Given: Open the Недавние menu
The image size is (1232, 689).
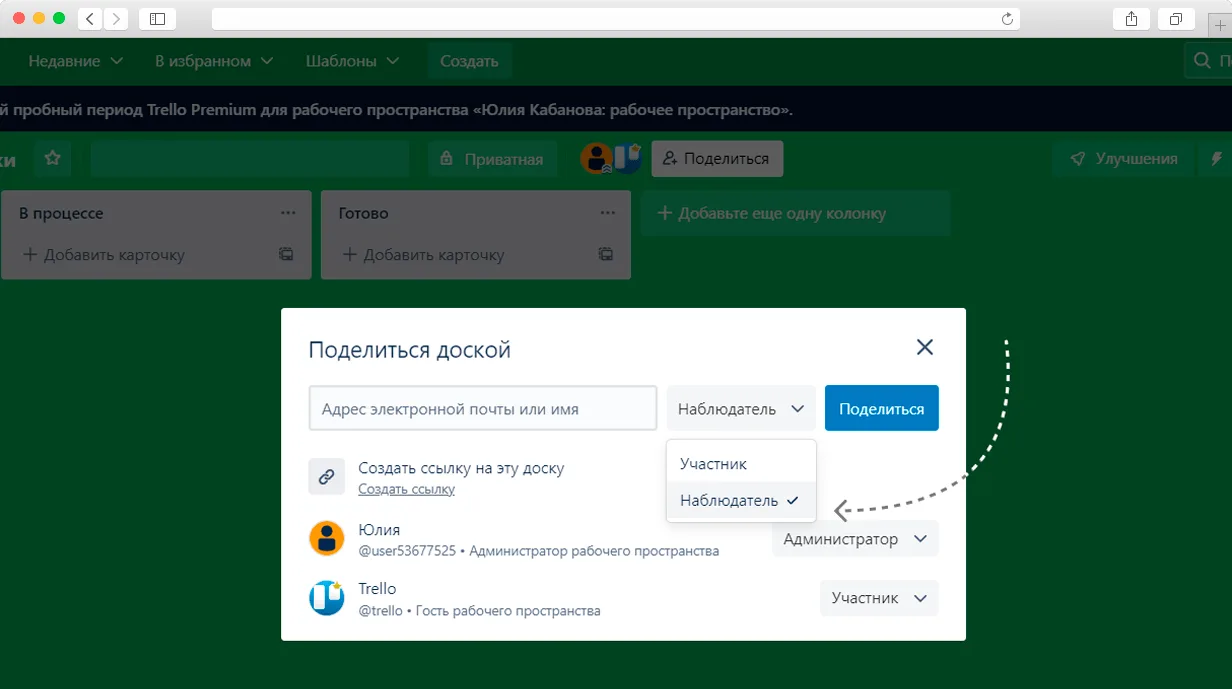Looking at the screenshot, I should click(x=76, y=61).
